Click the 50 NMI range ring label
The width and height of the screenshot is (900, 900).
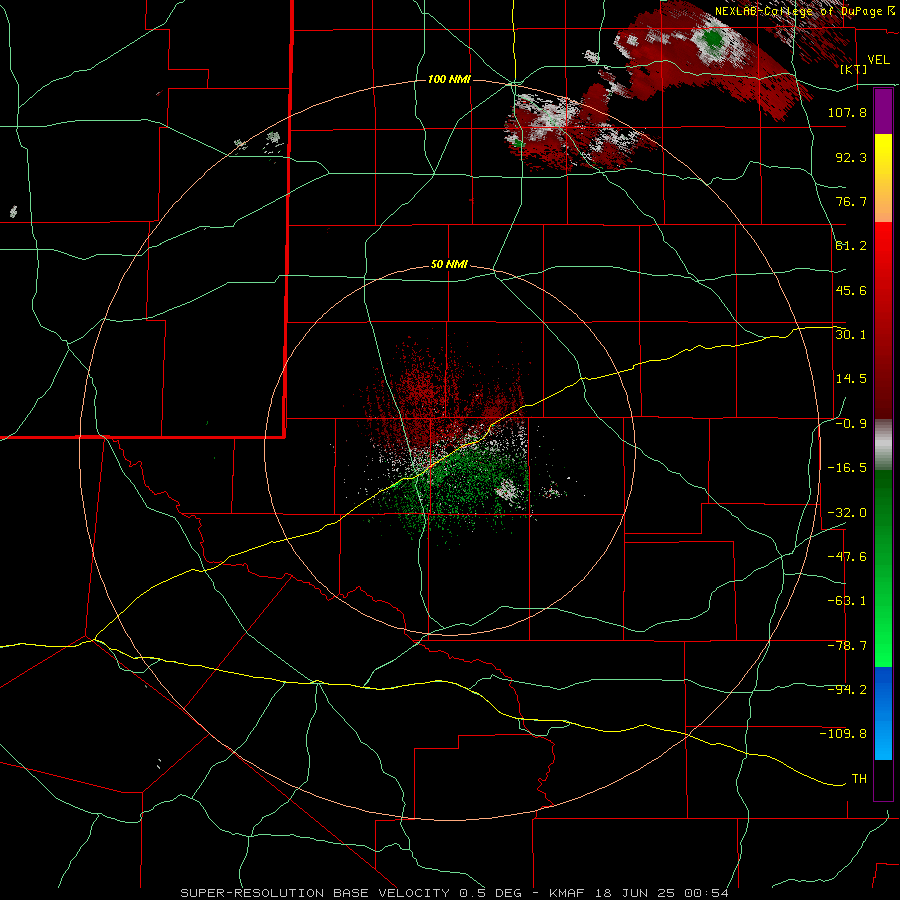click(449, 265)
